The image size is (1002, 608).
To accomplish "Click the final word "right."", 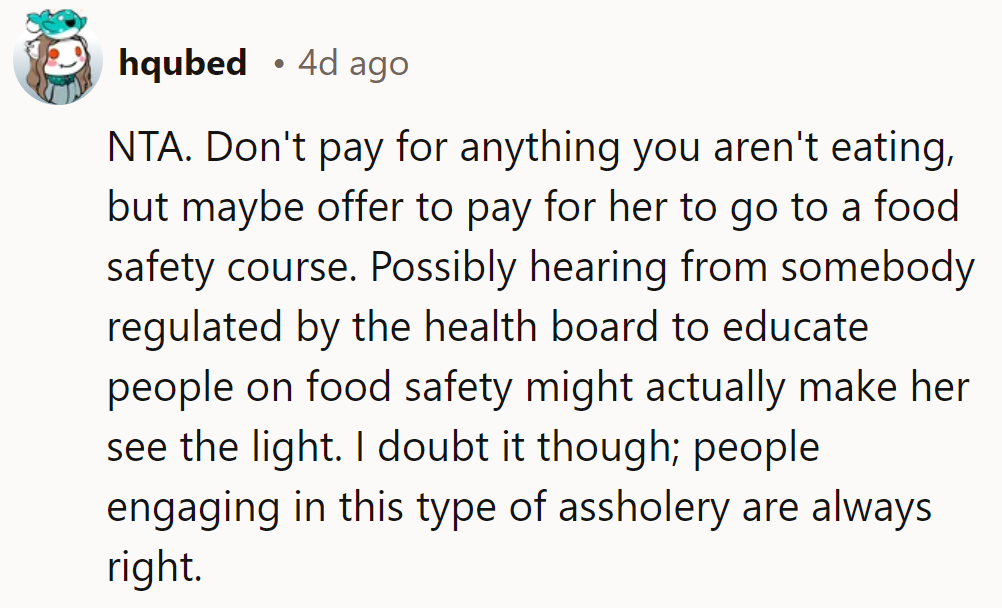I will point(154,566).
